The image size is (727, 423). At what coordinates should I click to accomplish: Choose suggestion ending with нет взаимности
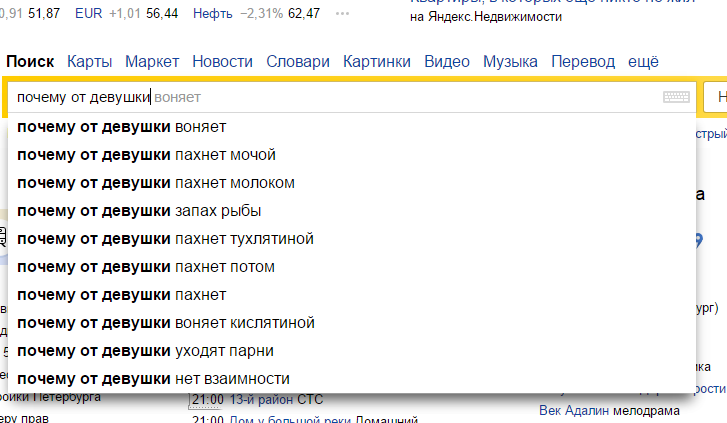(352, 378)
